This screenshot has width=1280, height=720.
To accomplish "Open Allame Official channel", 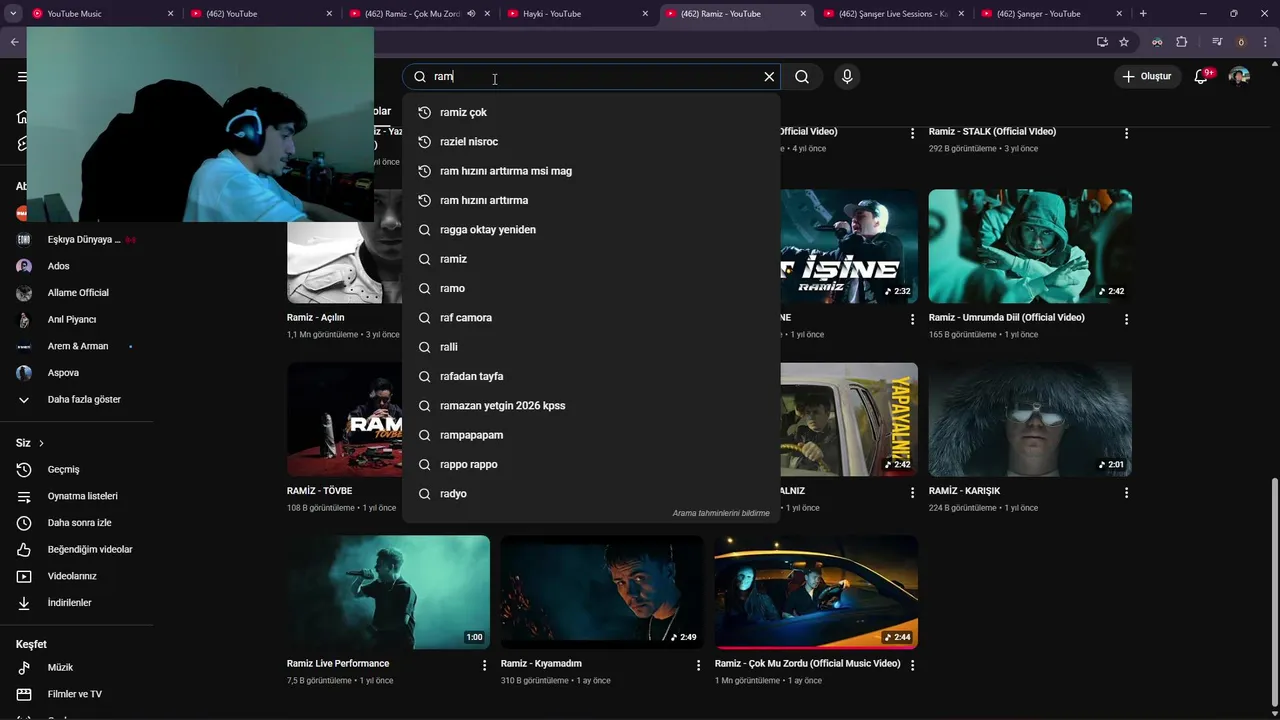I will tap(77, 293).
